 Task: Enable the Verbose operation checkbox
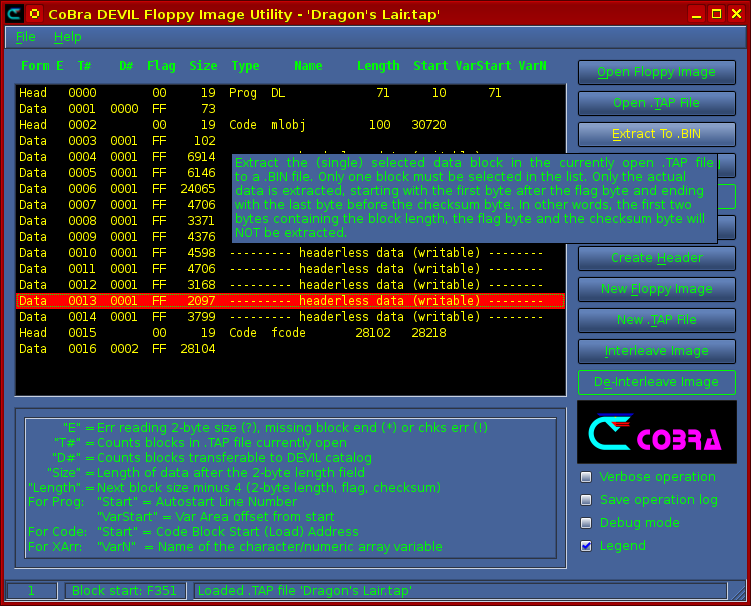click(586, 477)
